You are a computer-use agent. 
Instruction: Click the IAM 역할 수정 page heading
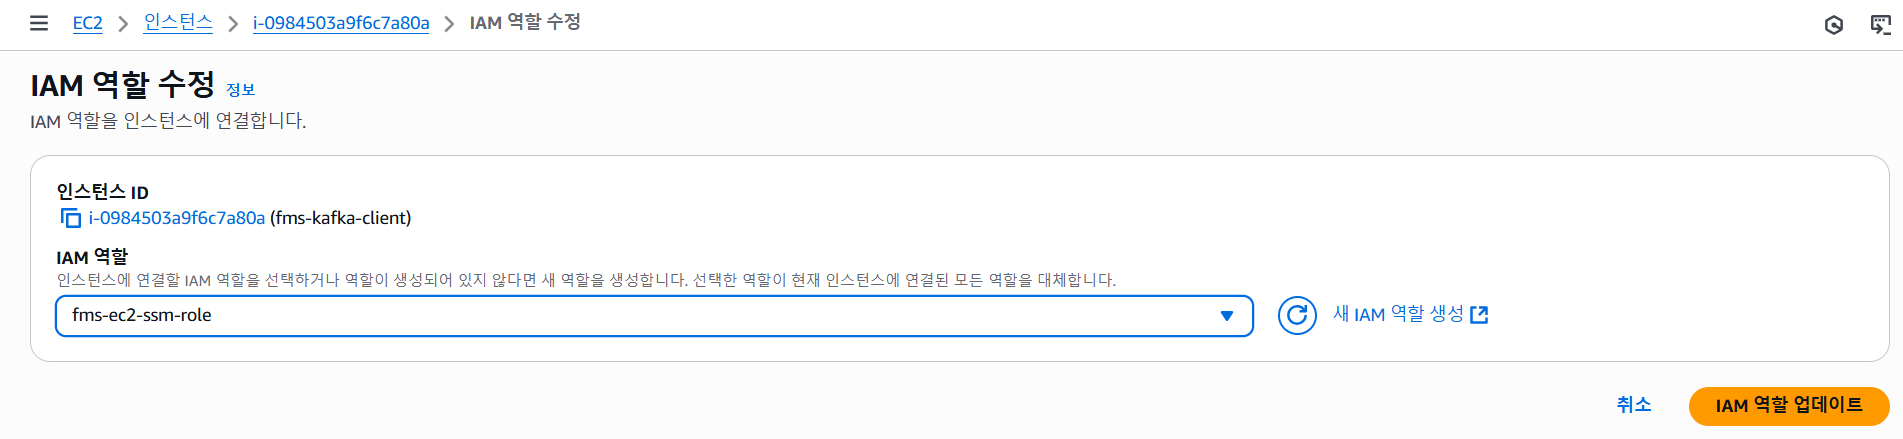(x=122, y=85)
